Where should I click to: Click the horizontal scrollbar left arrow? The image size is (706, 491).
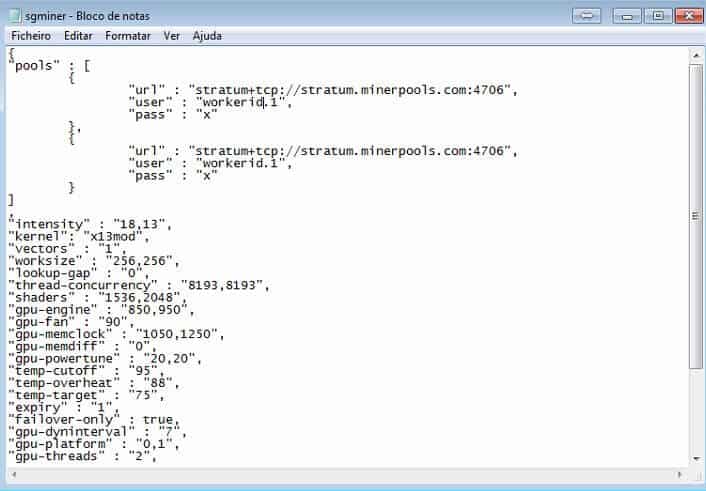tap(14, 474)
